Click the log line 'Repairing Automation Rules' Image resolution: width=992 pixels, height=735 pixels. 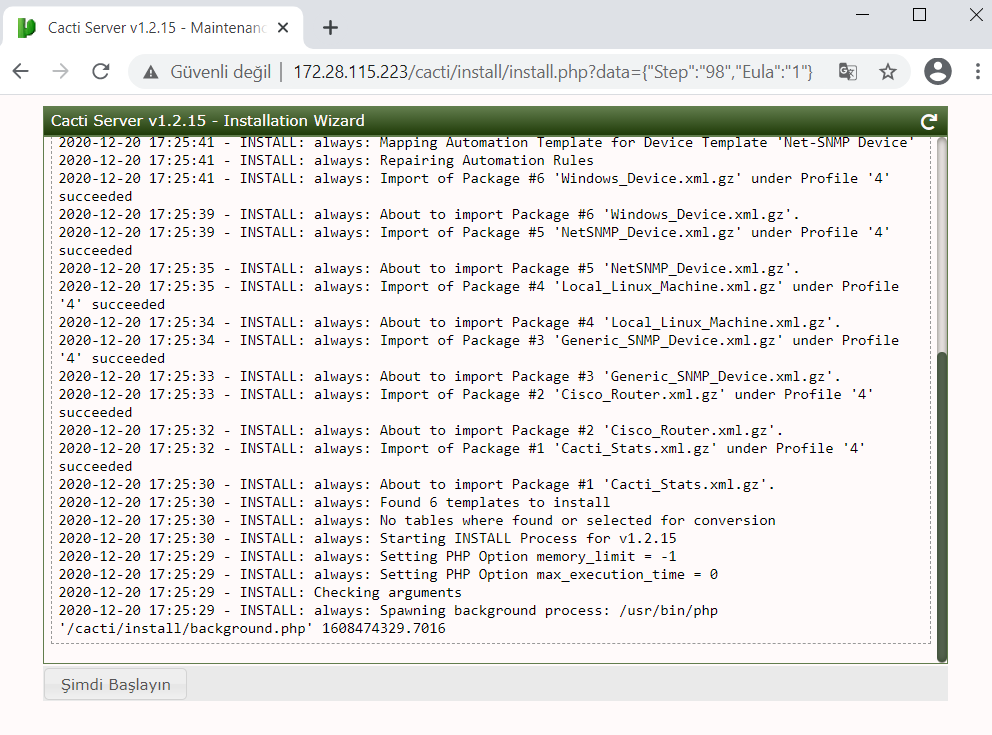(x=326, y=161)
